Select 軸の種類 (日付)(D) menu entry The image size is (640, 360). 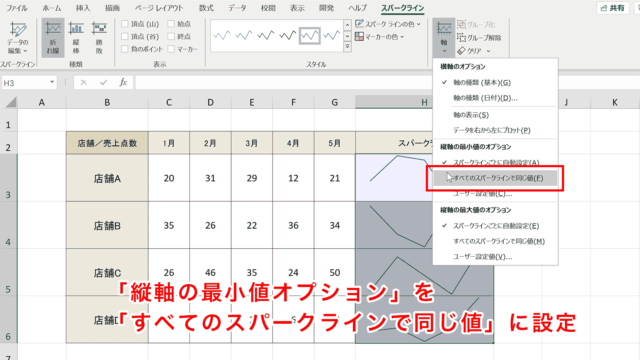click(485, 98)
